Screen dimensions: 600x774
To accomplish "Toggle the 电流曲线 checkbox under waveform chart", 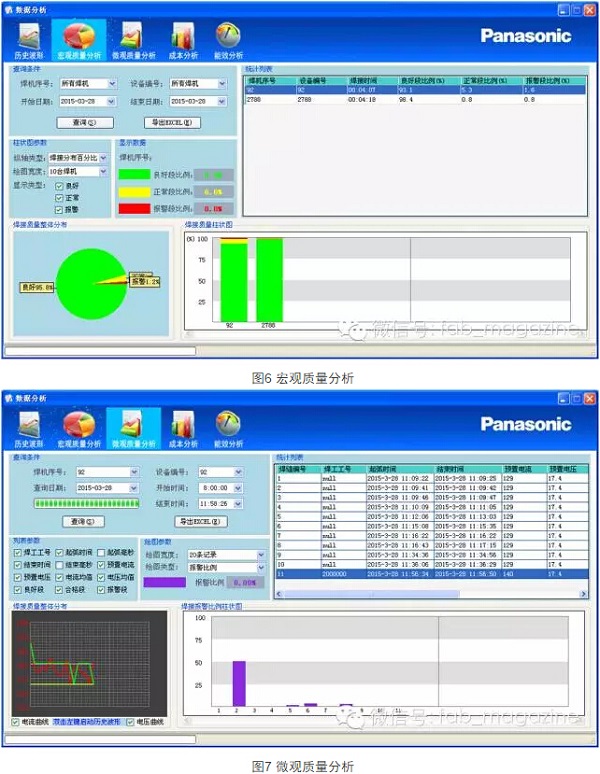I will pos(15,721).
